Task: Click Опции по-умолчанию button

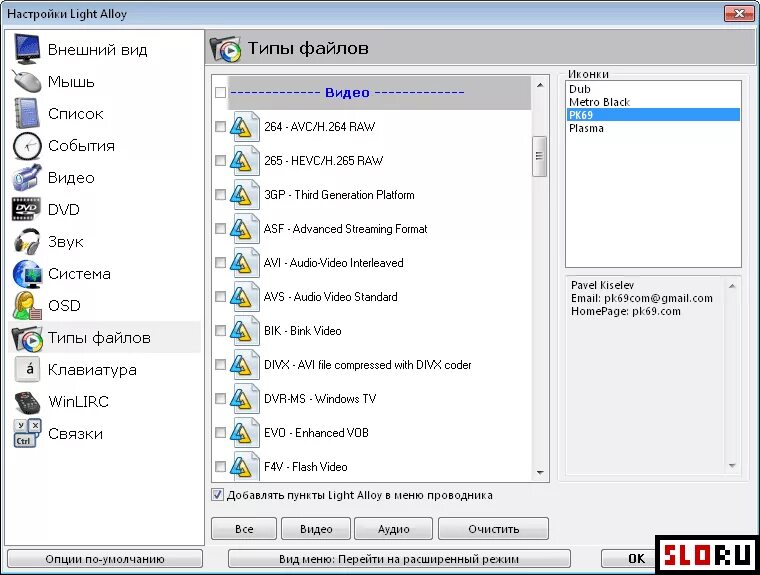Action: (x=105, y=559)
